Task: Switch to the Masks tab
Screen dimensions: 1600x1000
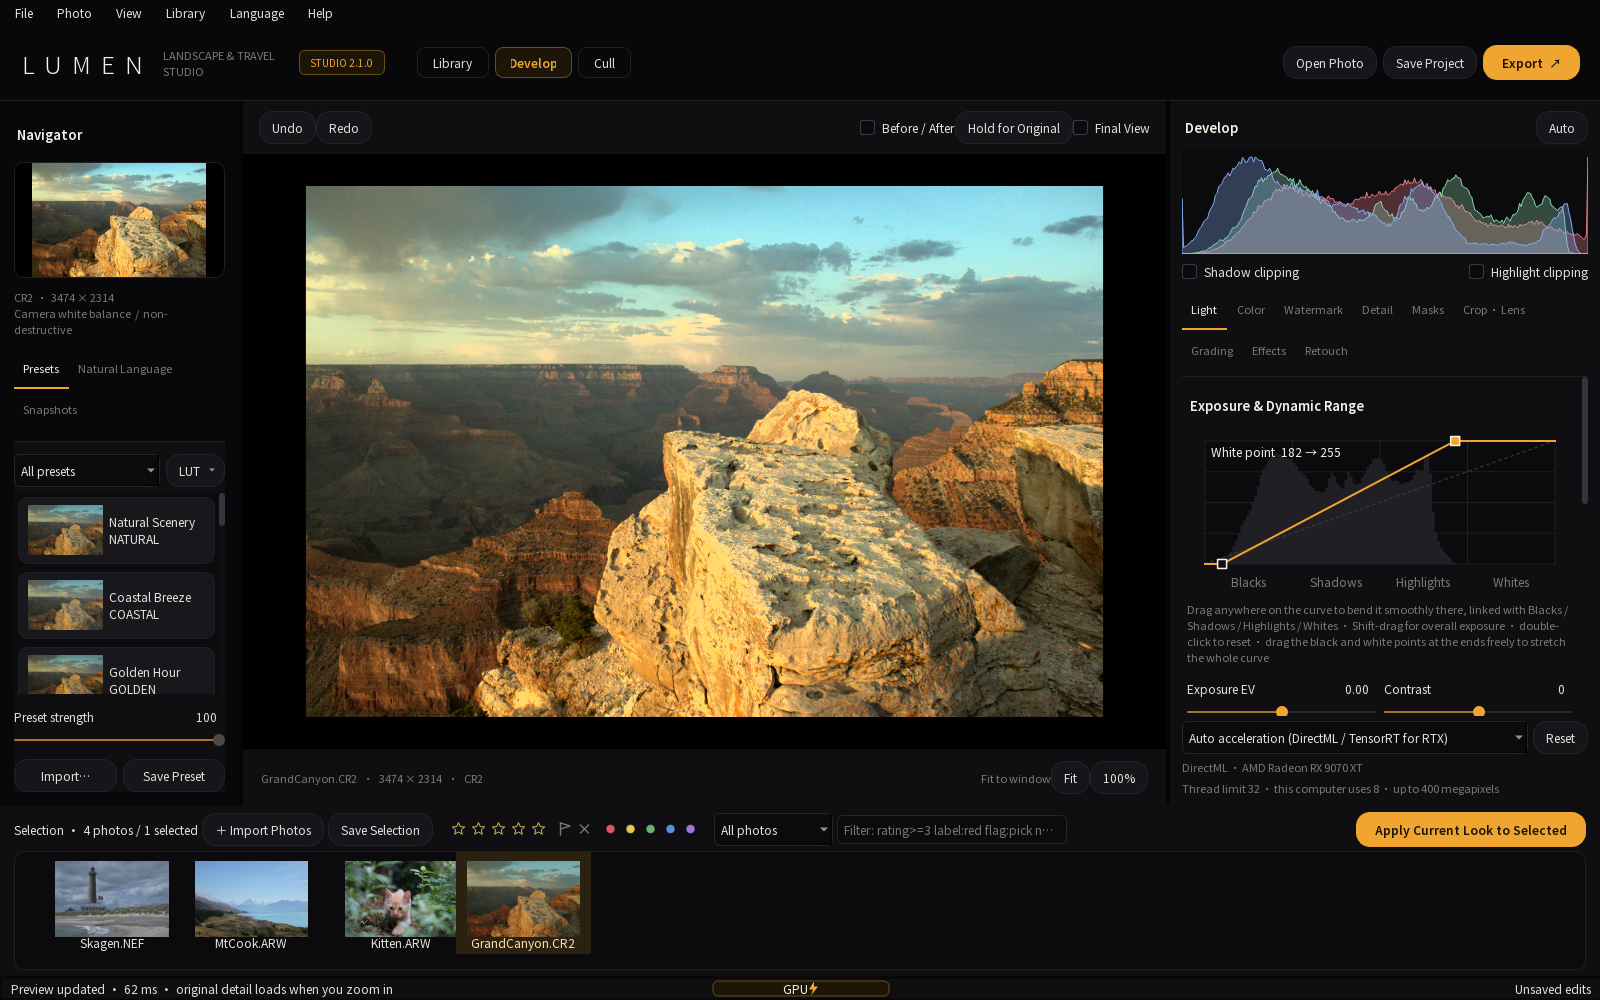Action: pos(1428,310)
